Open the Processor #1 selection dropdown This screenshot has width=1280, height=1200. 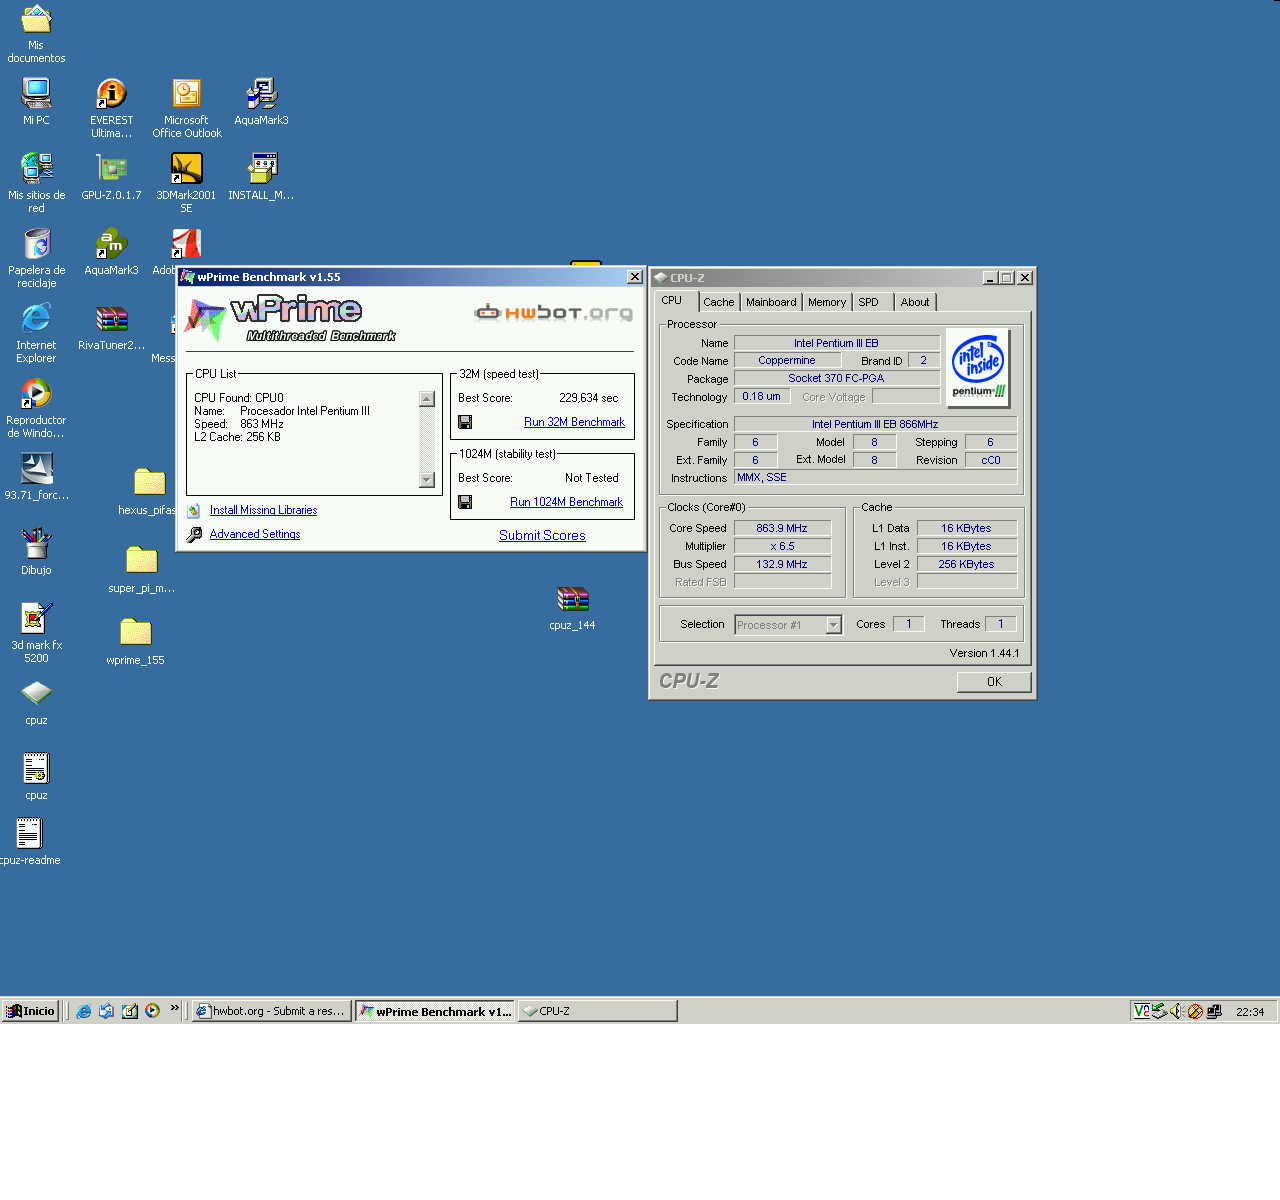point(833,625)
